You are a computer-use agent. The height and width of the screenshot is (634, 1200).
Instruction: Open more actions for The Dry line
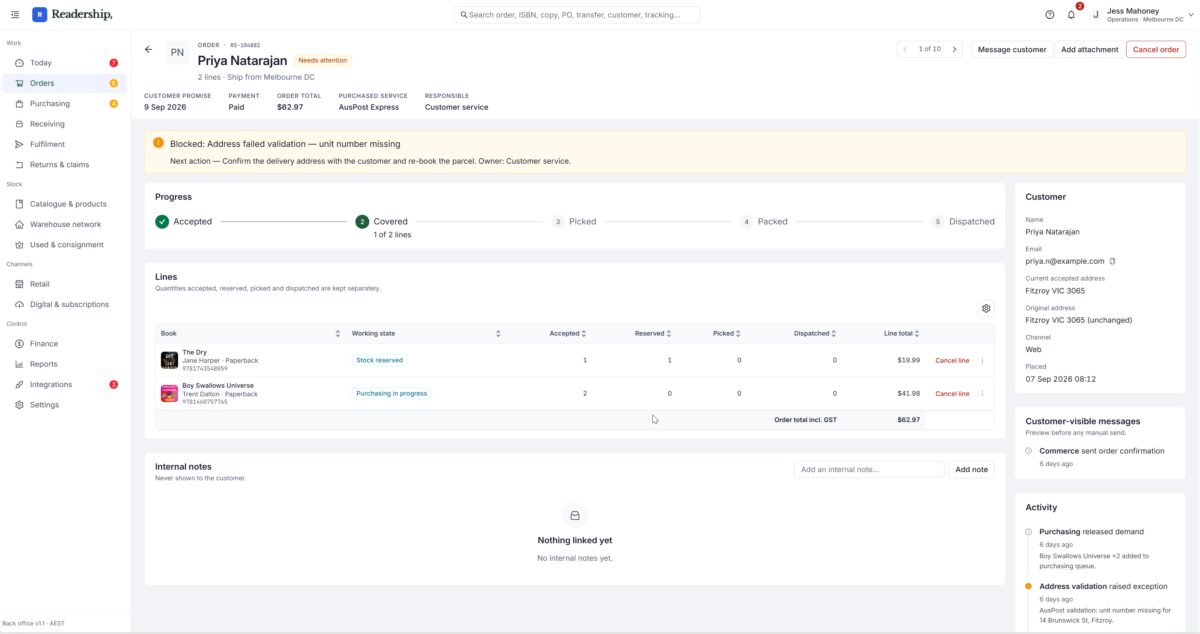pyautogui.click(x=982, y=360)
